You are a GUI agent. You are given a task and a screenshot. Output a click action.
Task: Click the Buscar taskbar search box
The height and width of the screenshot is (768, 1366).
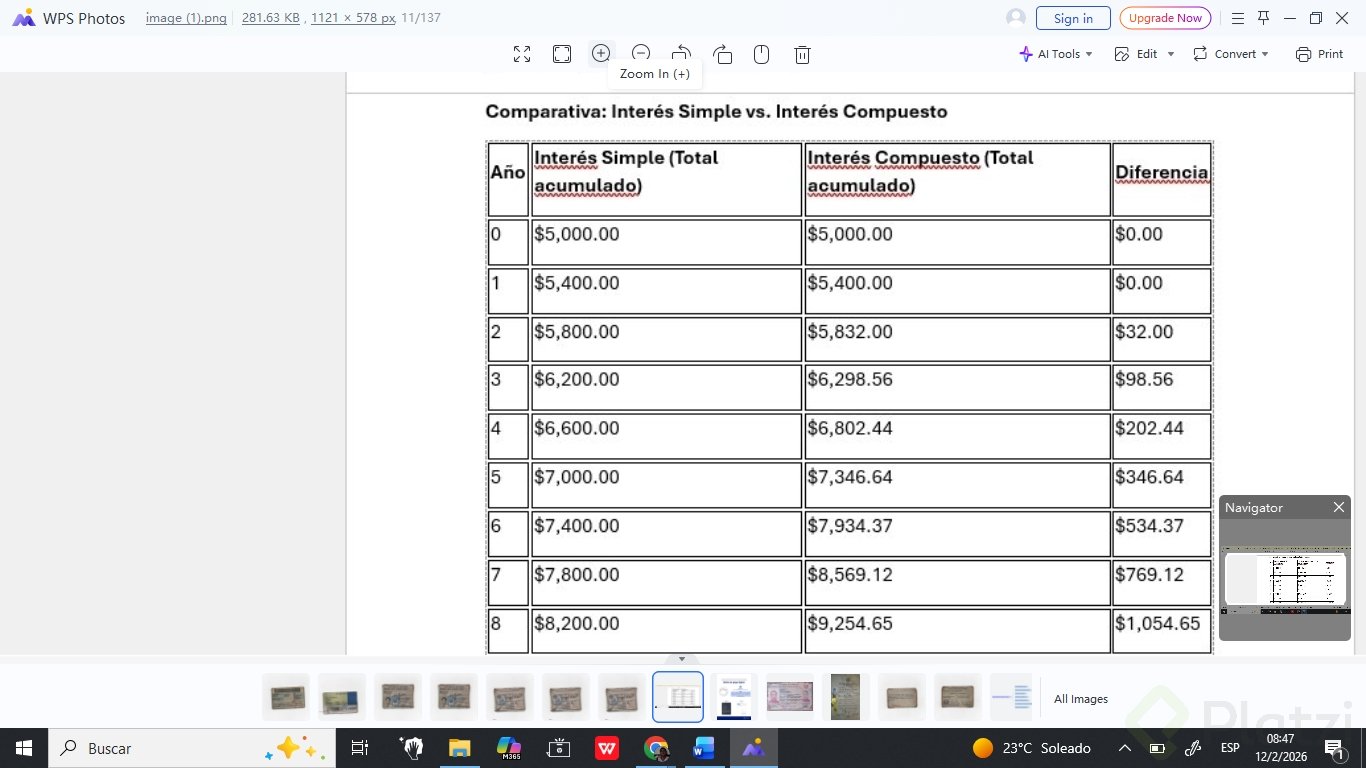coord(191,748)
